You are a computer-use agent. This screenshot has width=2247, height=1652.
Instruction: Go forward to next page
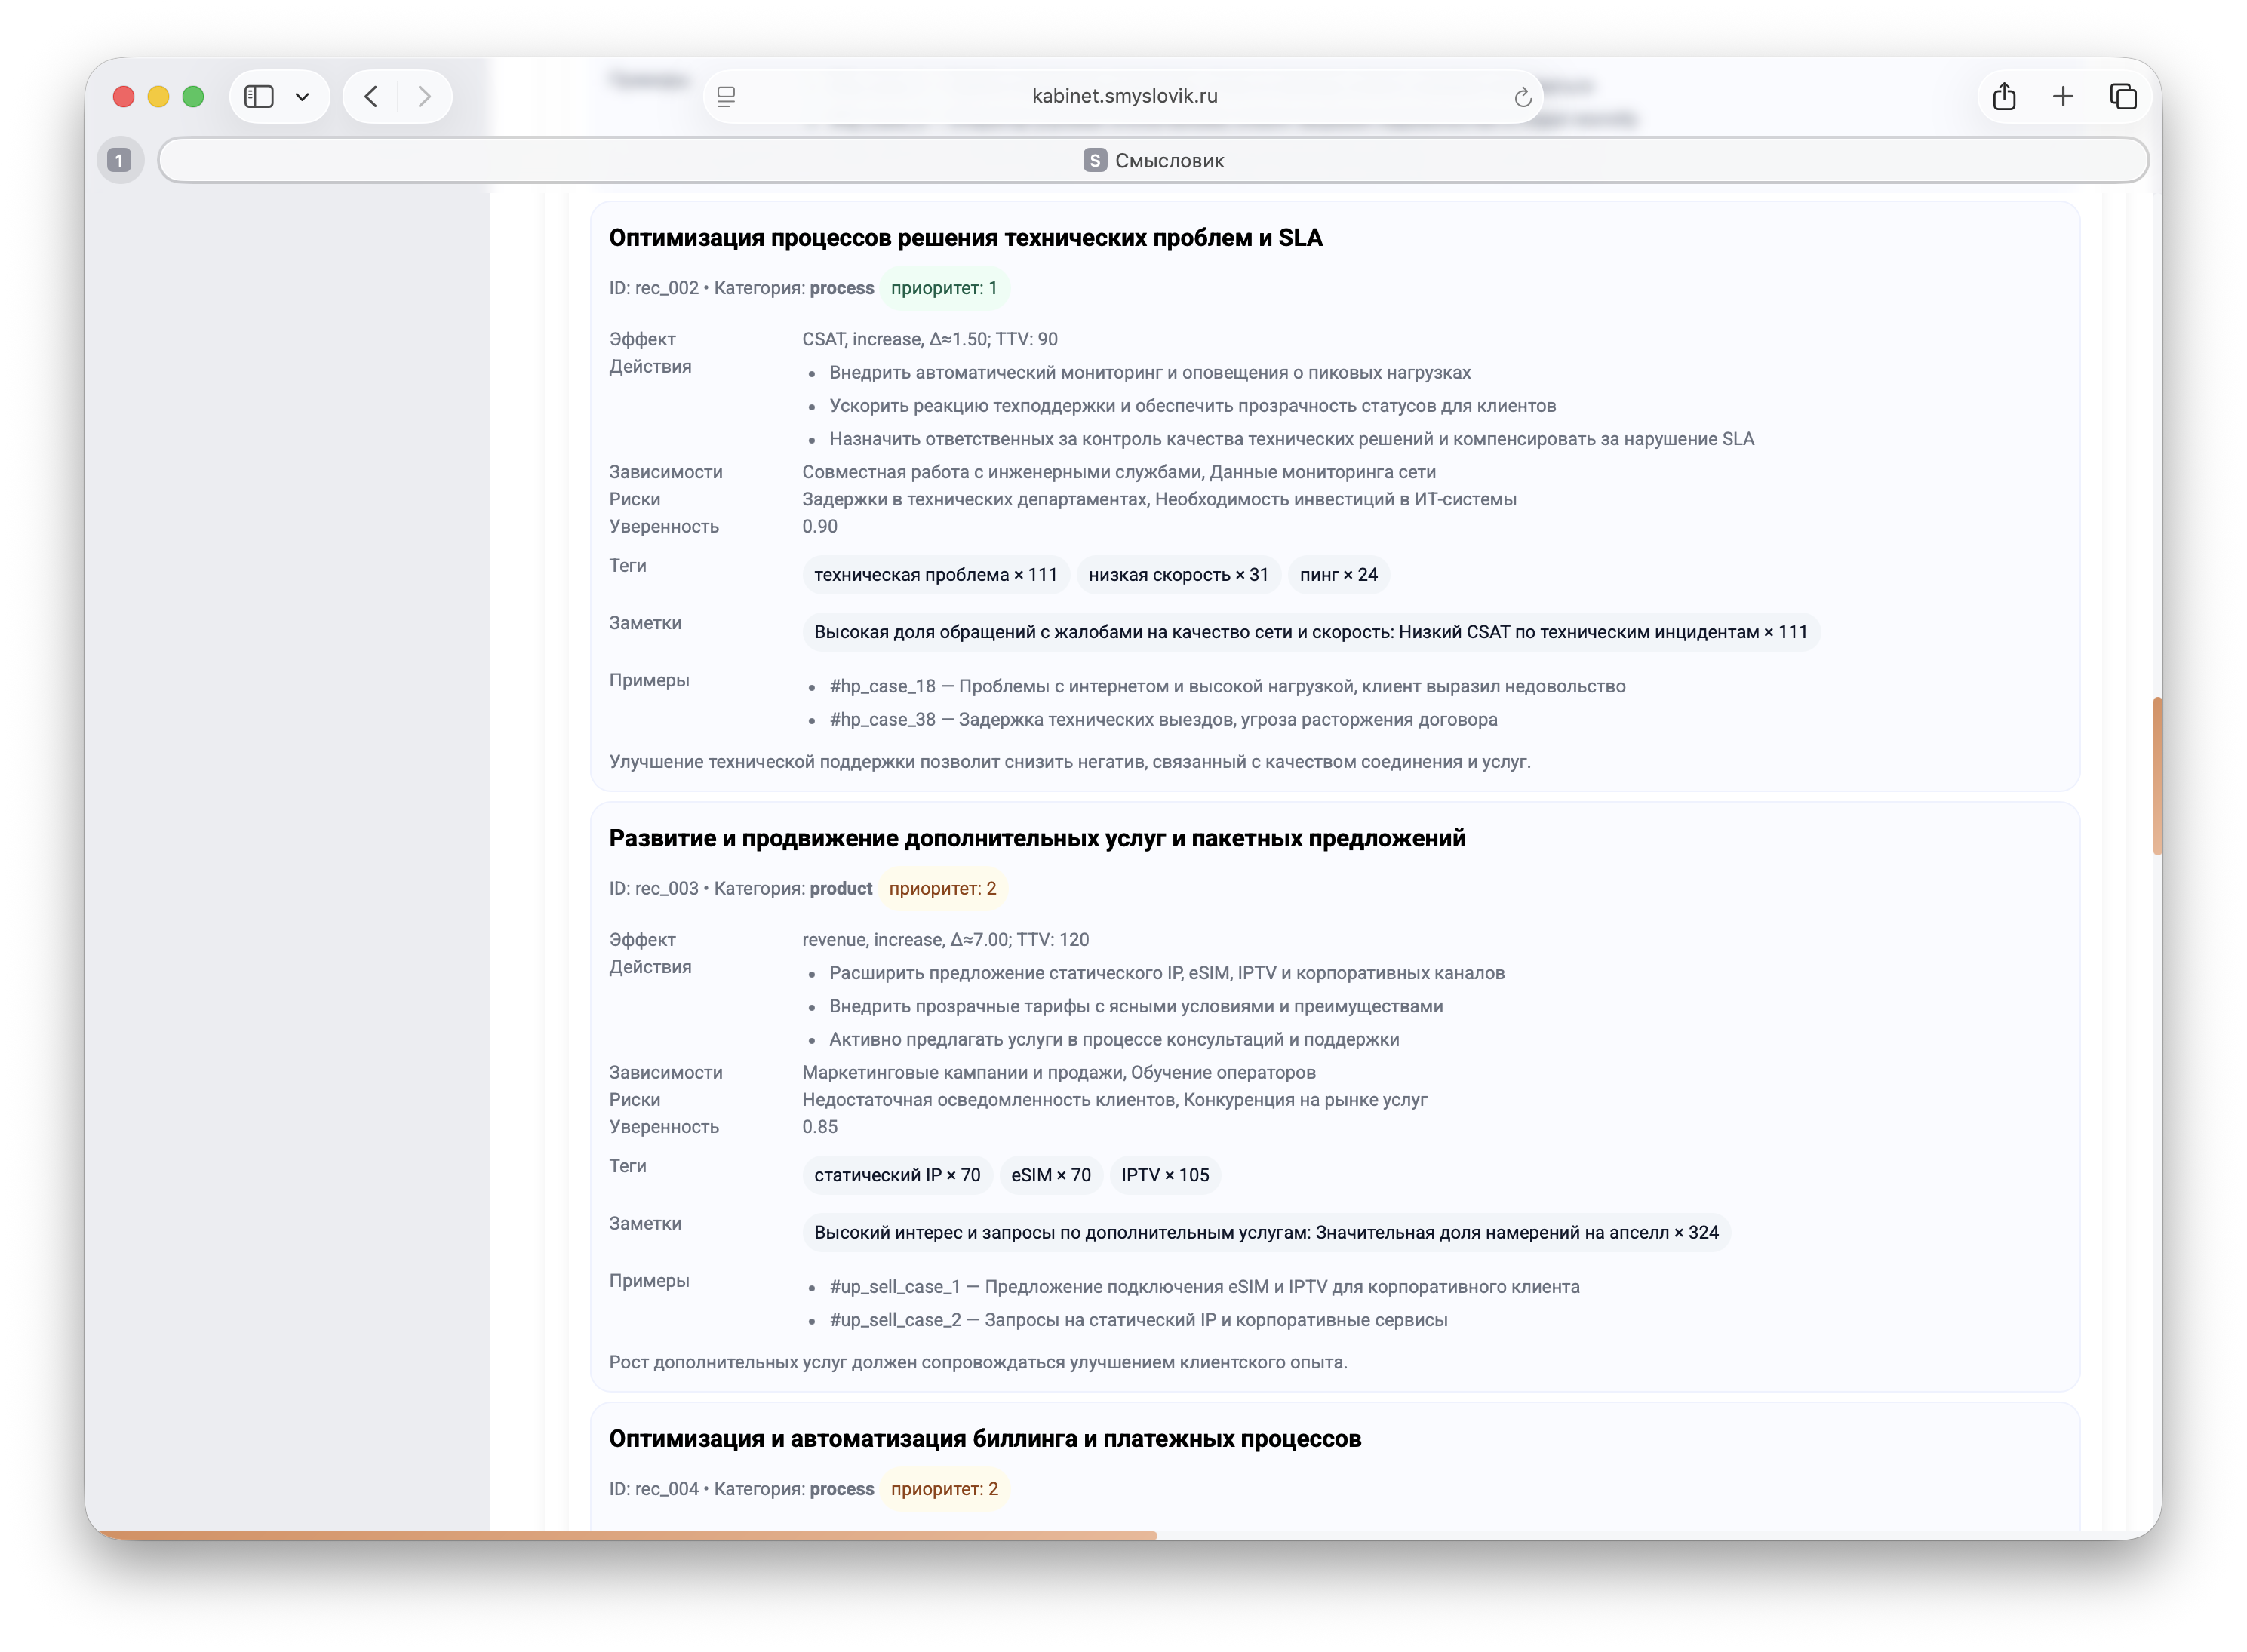(x=424, y=96)
